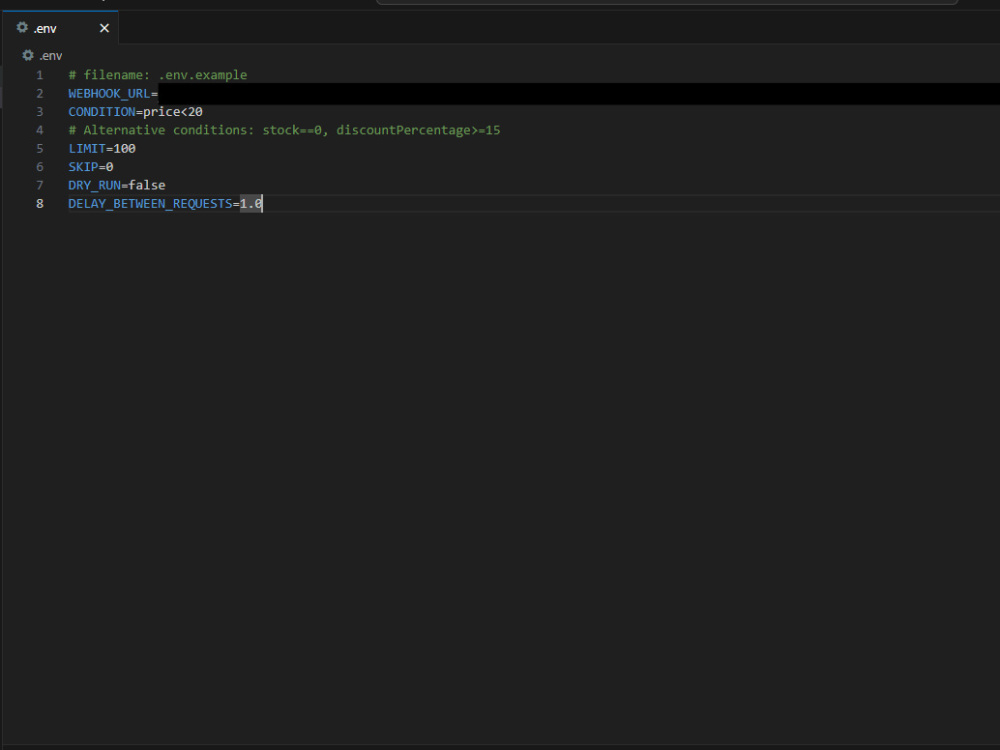Screen dimensions: 1000x750
Task: Select the .env editor tab
Action: click(x=60, y=28)
